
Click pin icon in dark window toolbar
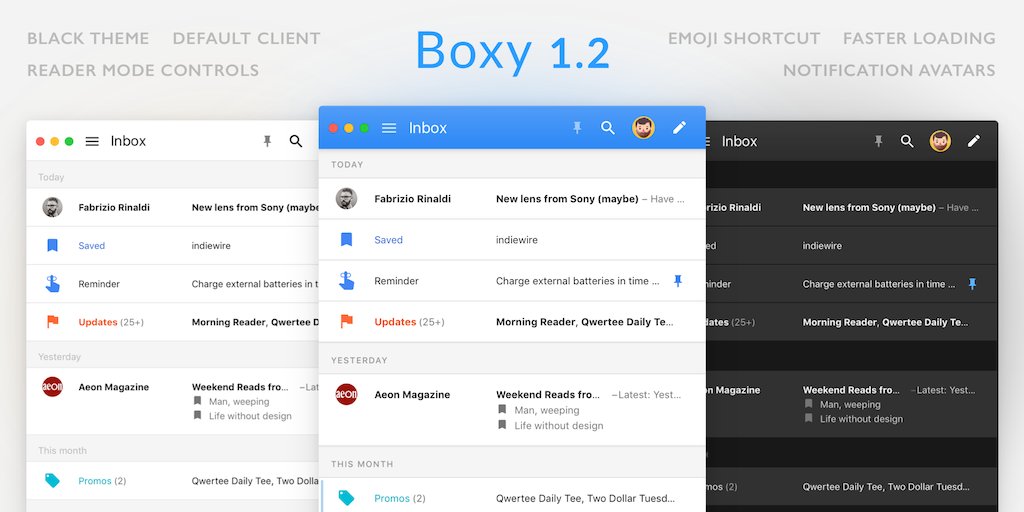click(878, 141)
